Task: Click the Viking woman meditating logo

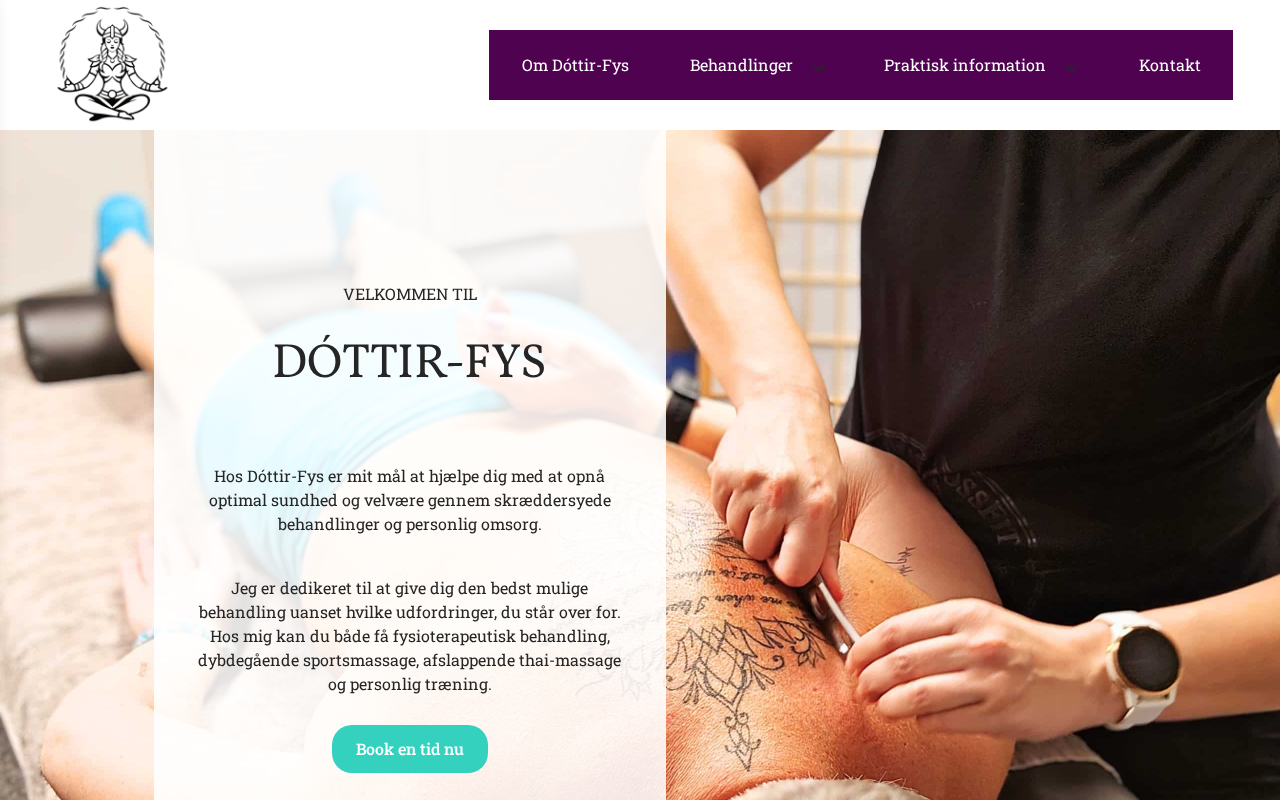Action: click(112, 65)
